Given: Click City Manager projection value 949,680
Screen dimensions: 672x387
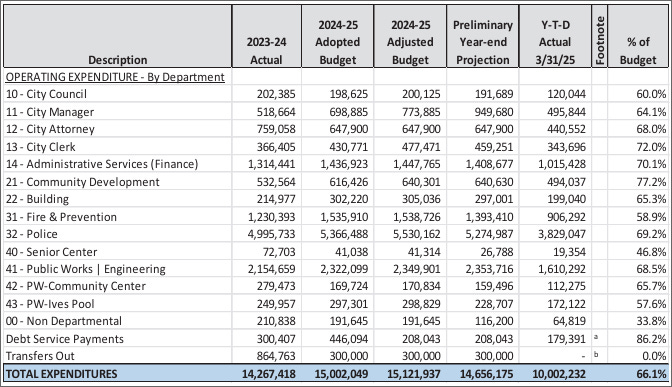Looking at the screenshot, I should (494, 112).
